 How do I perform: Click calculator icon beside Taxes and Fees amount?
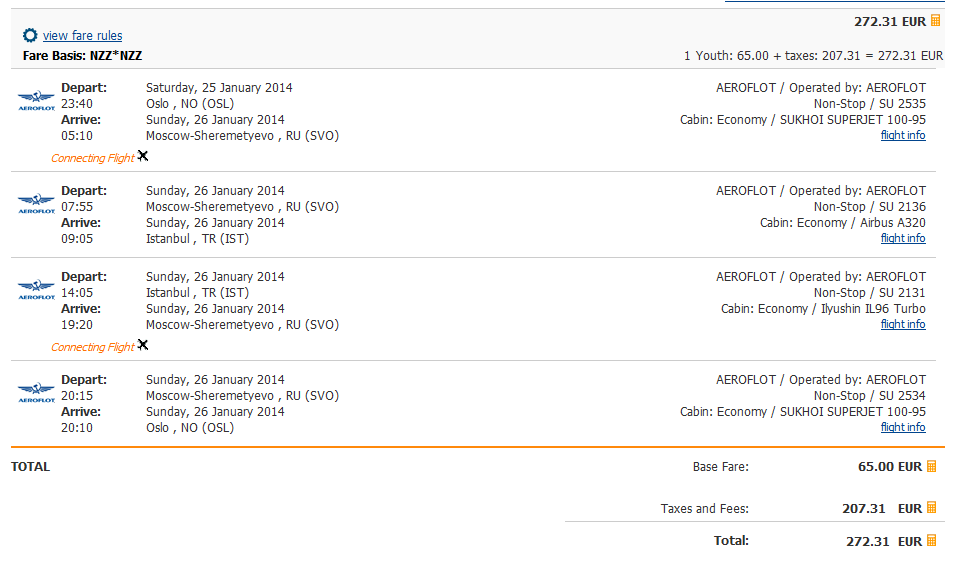[x=932, y=507]
